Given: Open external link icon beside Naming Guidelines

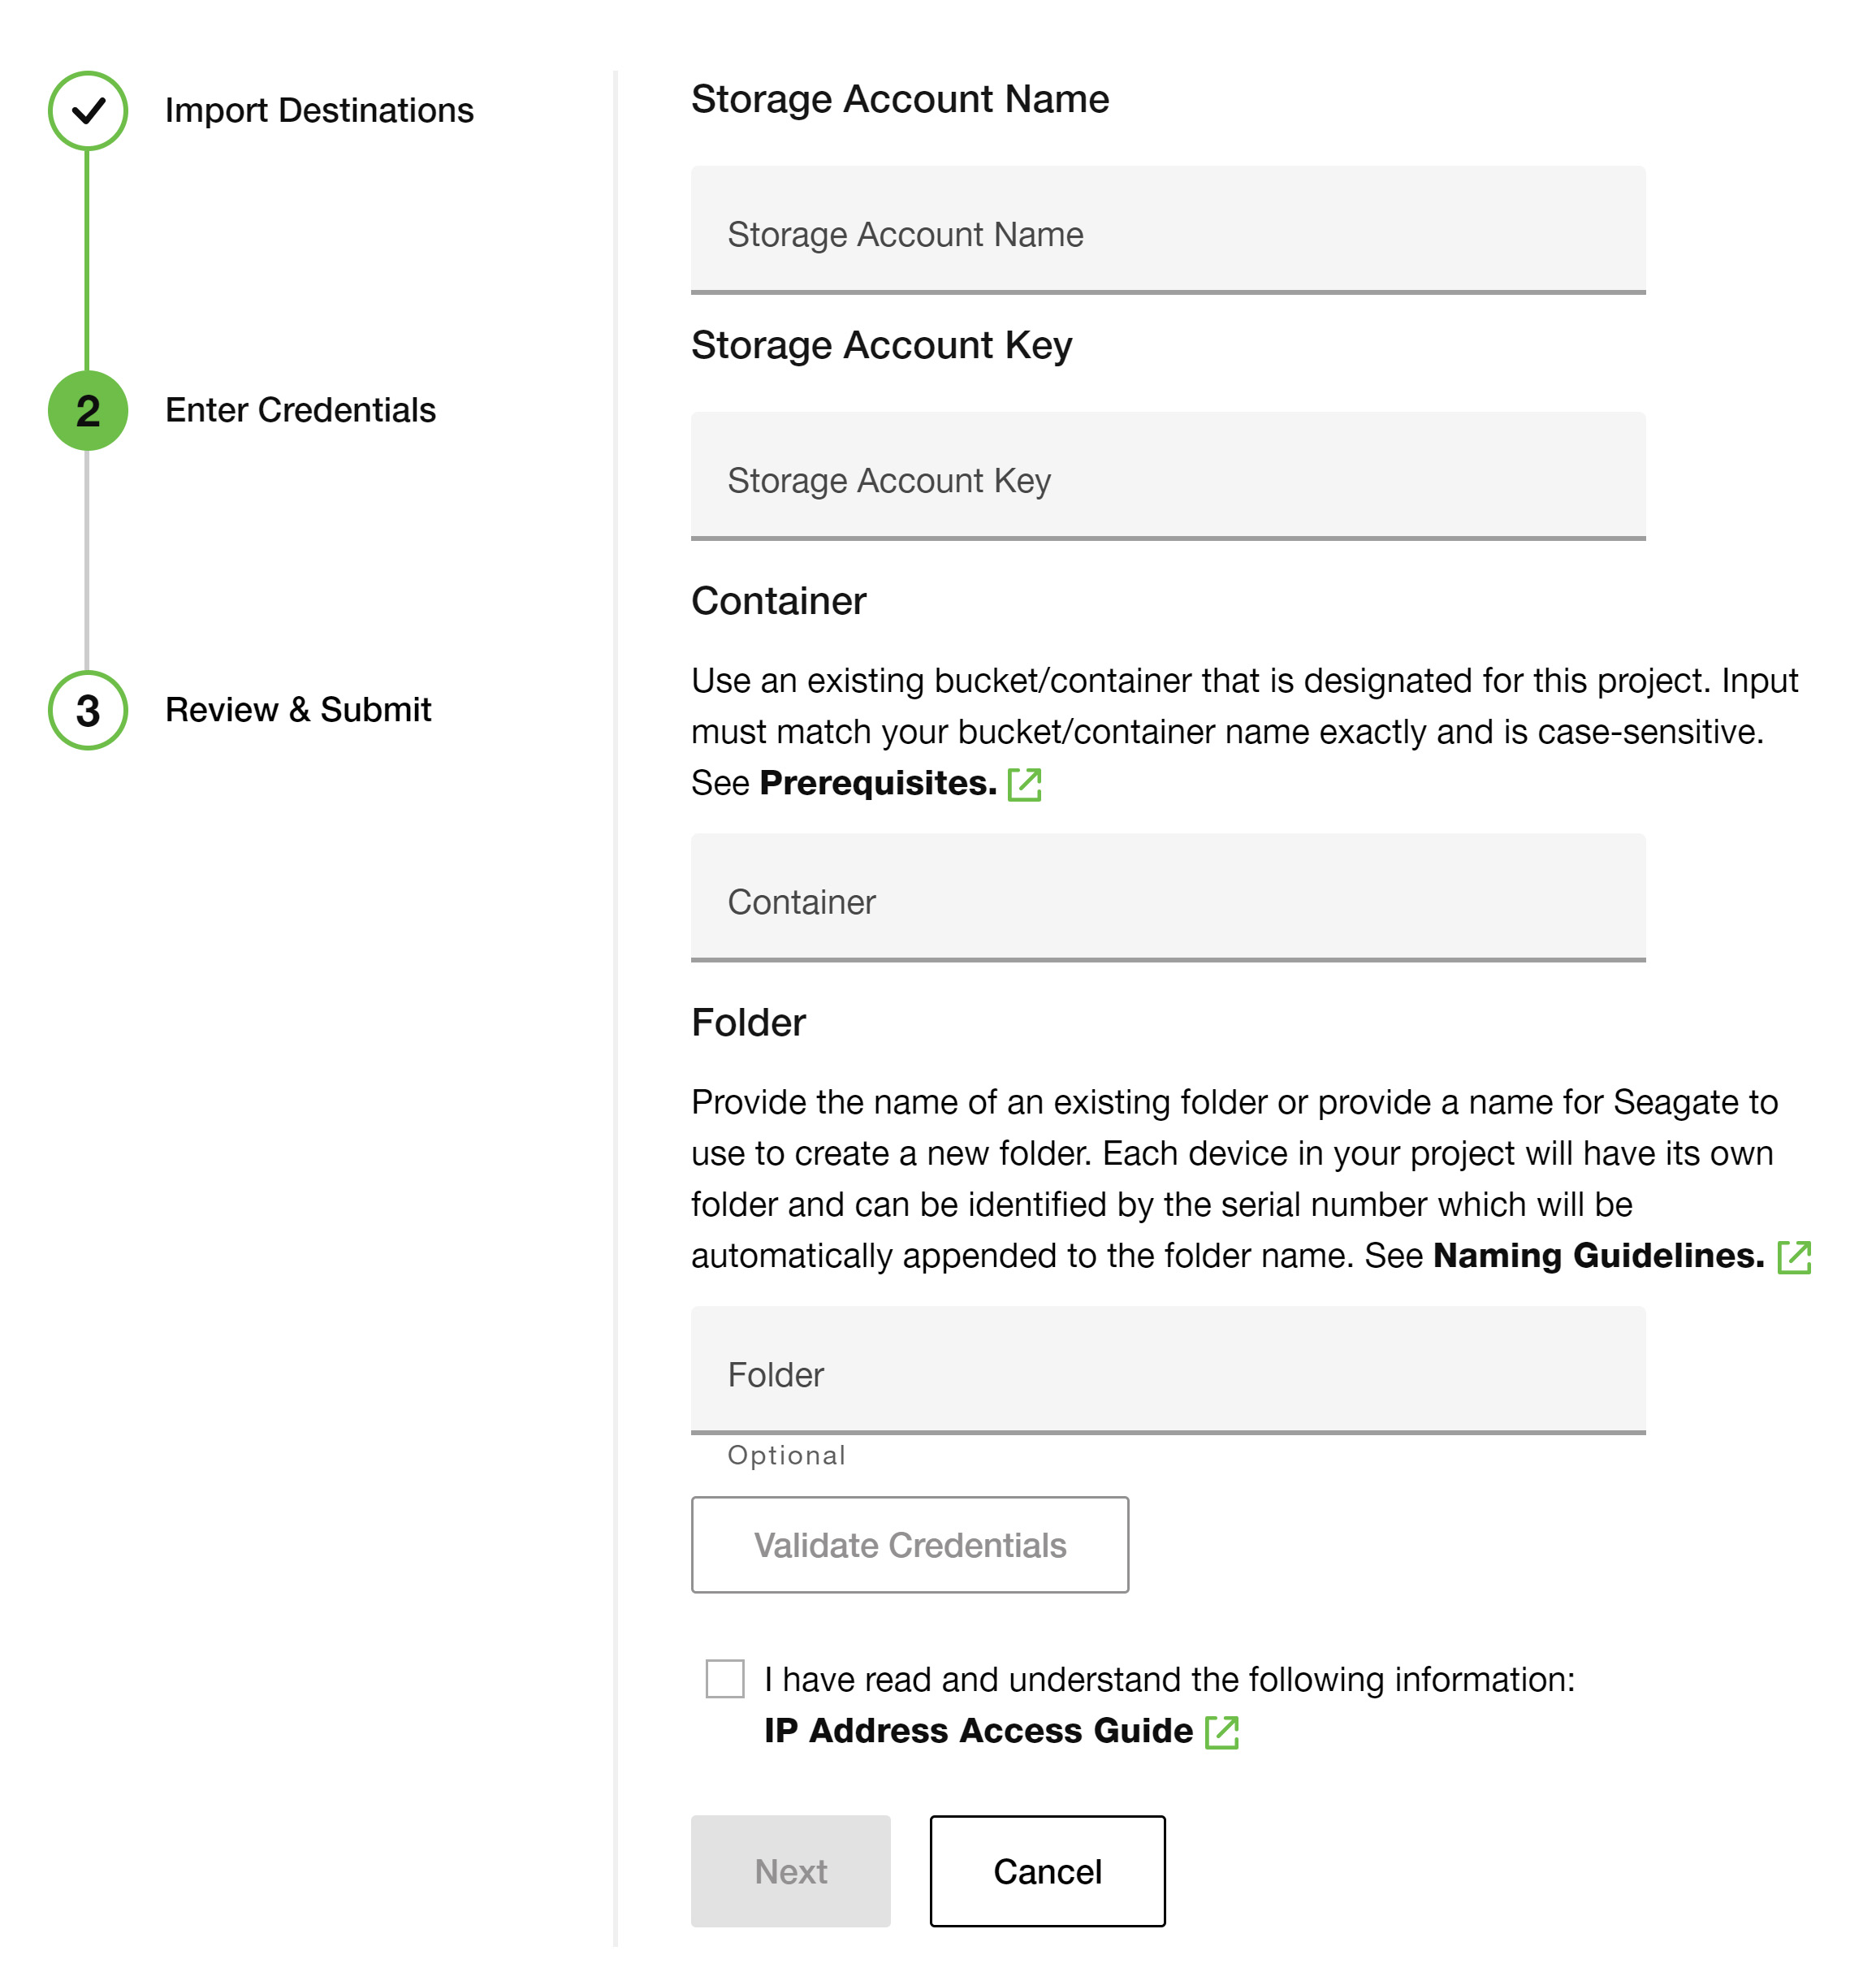Looking at the screenshot, I should click(1794, 1257).
